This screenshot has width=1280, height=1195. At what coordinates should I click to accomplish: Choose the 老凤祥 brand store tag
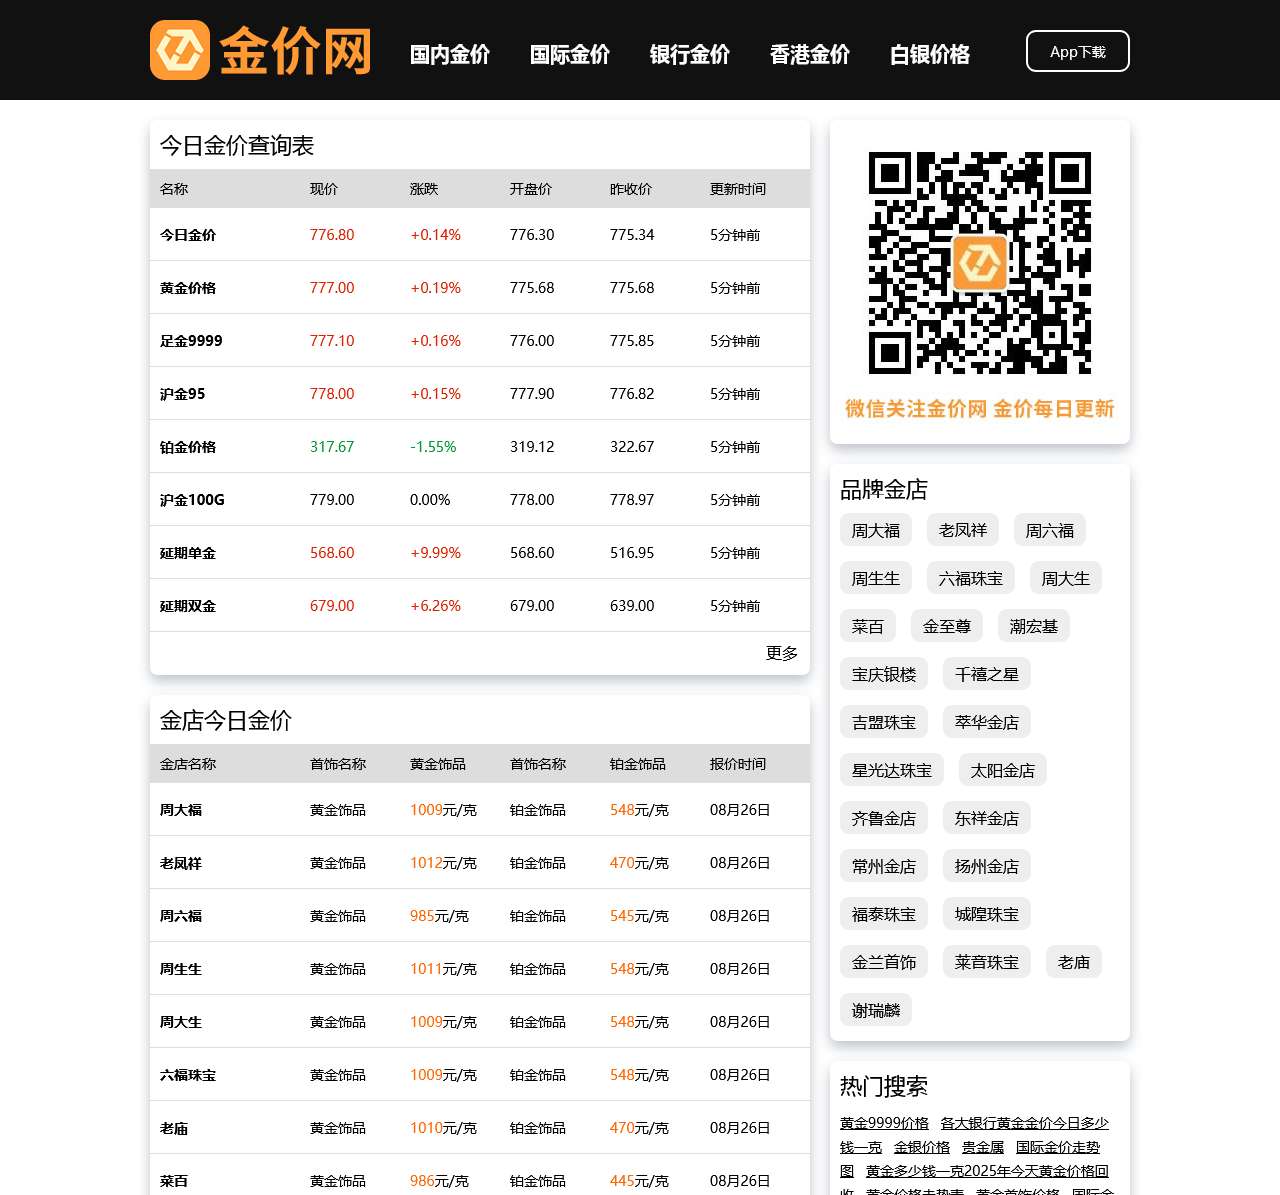pos(963,531)
